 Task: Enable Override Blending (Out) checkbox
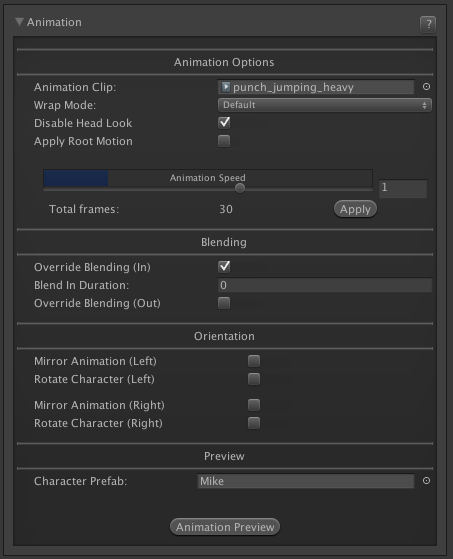click(224, 303)
